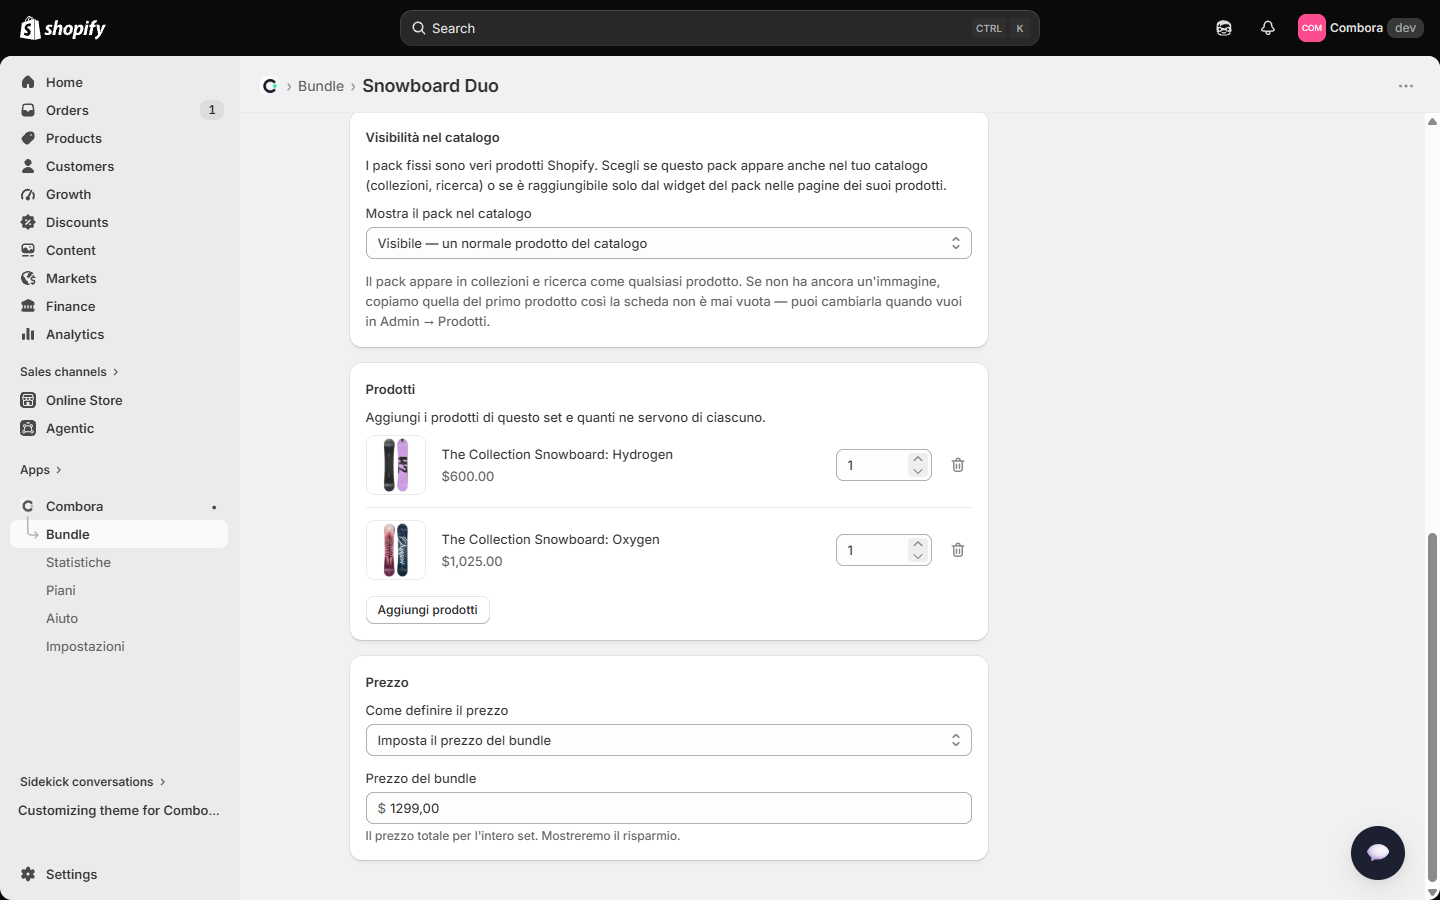Viewport: 1440px width, 900px height.
Task: Open the Sidekick icon in top bar
Action: (1224, 28)
